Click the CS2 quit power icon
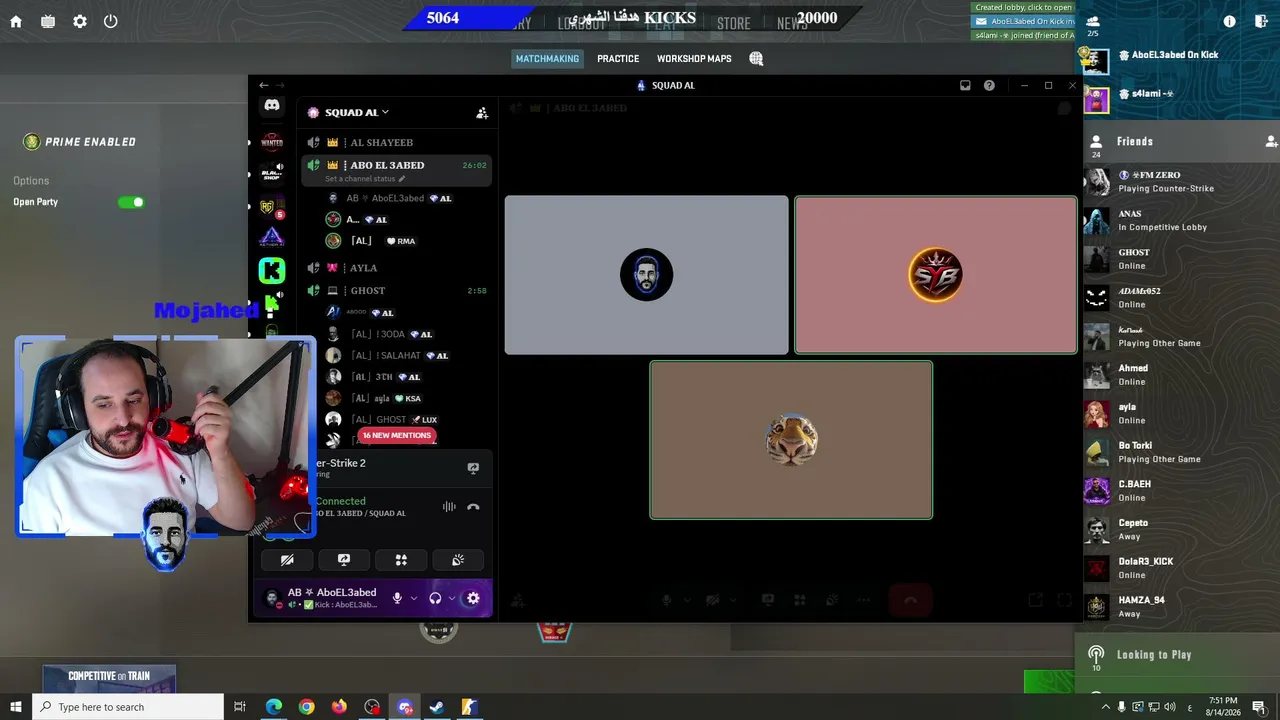This screenshot has height=720, width=1280. pyautogui.click(x=111, y=21)
